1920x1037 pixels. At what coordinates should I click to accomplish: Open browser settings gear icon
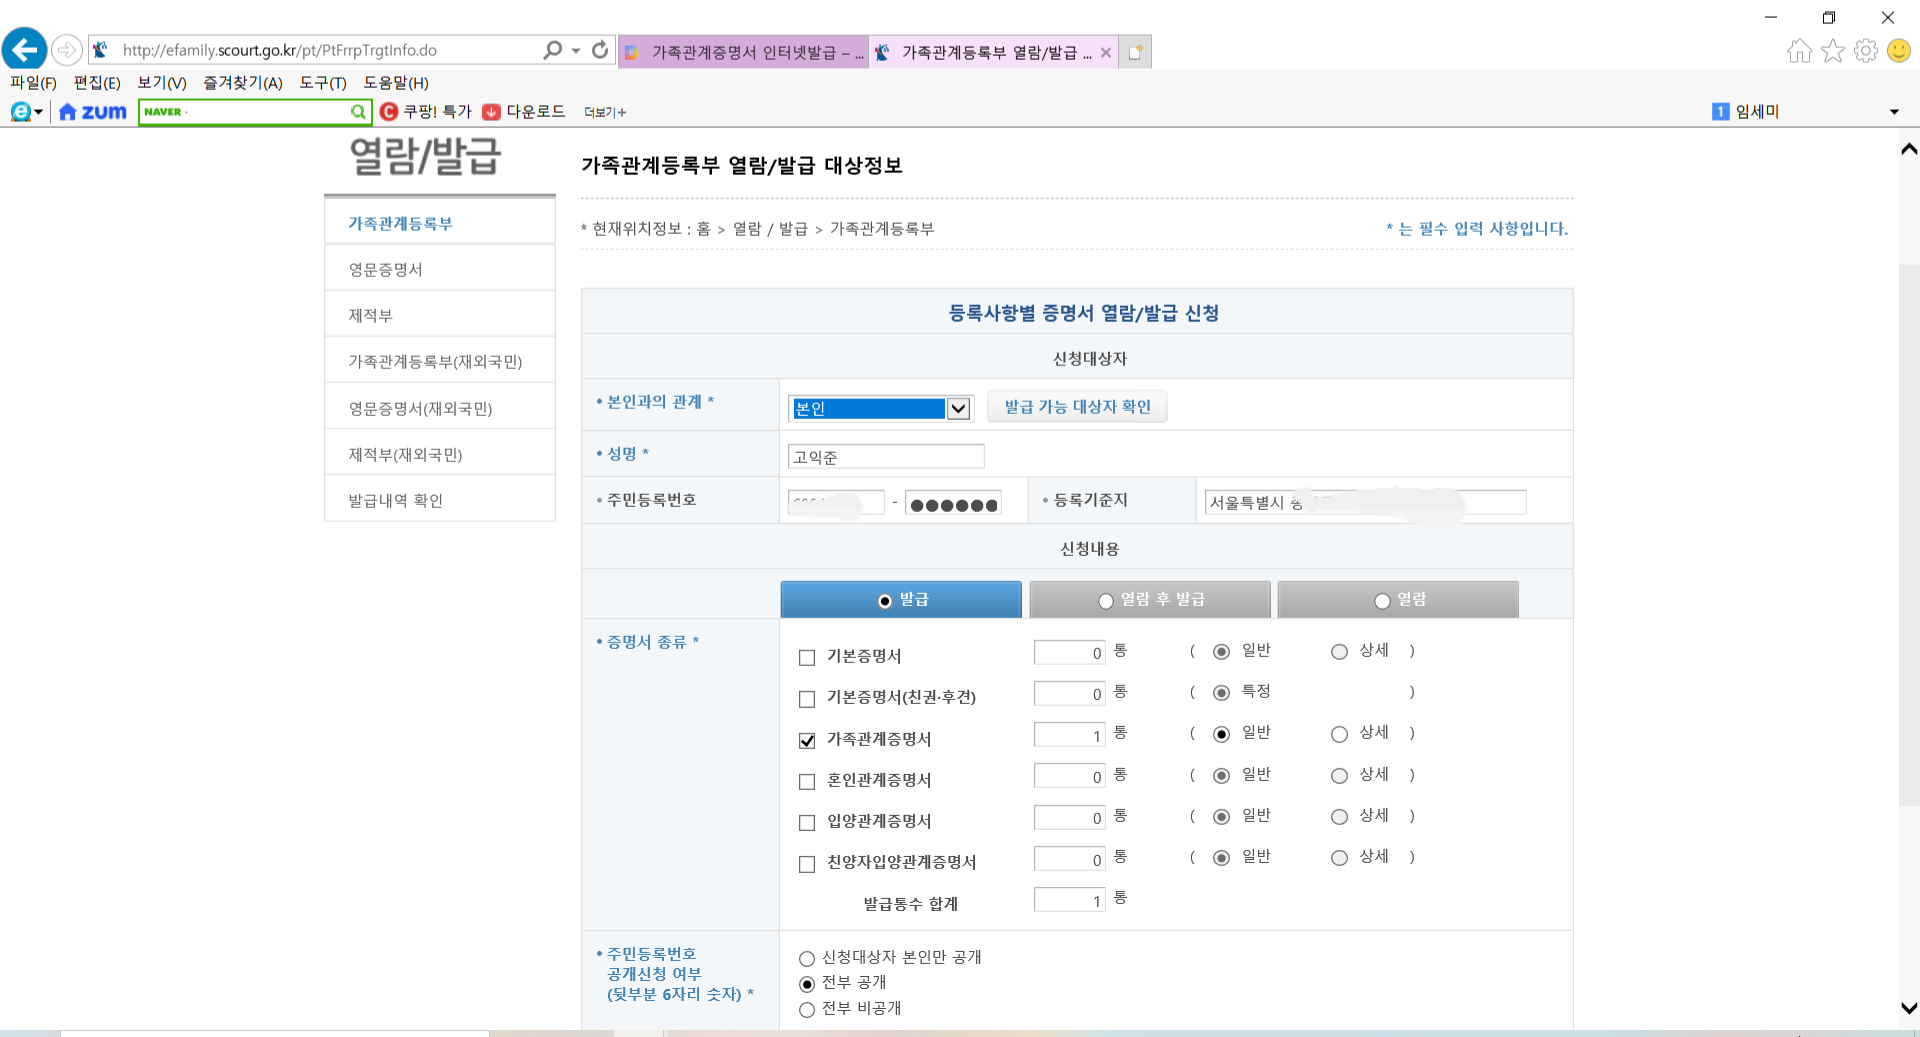1865,51
